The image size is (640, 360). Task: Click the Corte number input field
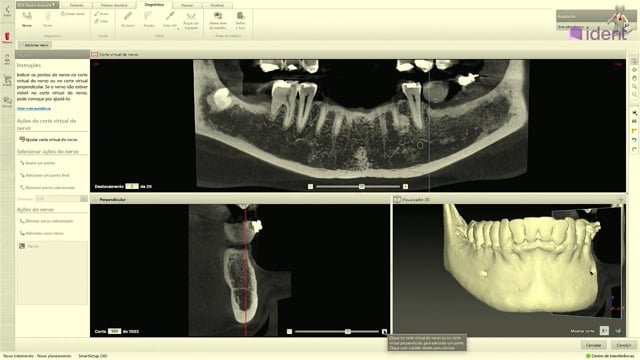[x=114, y=331]
